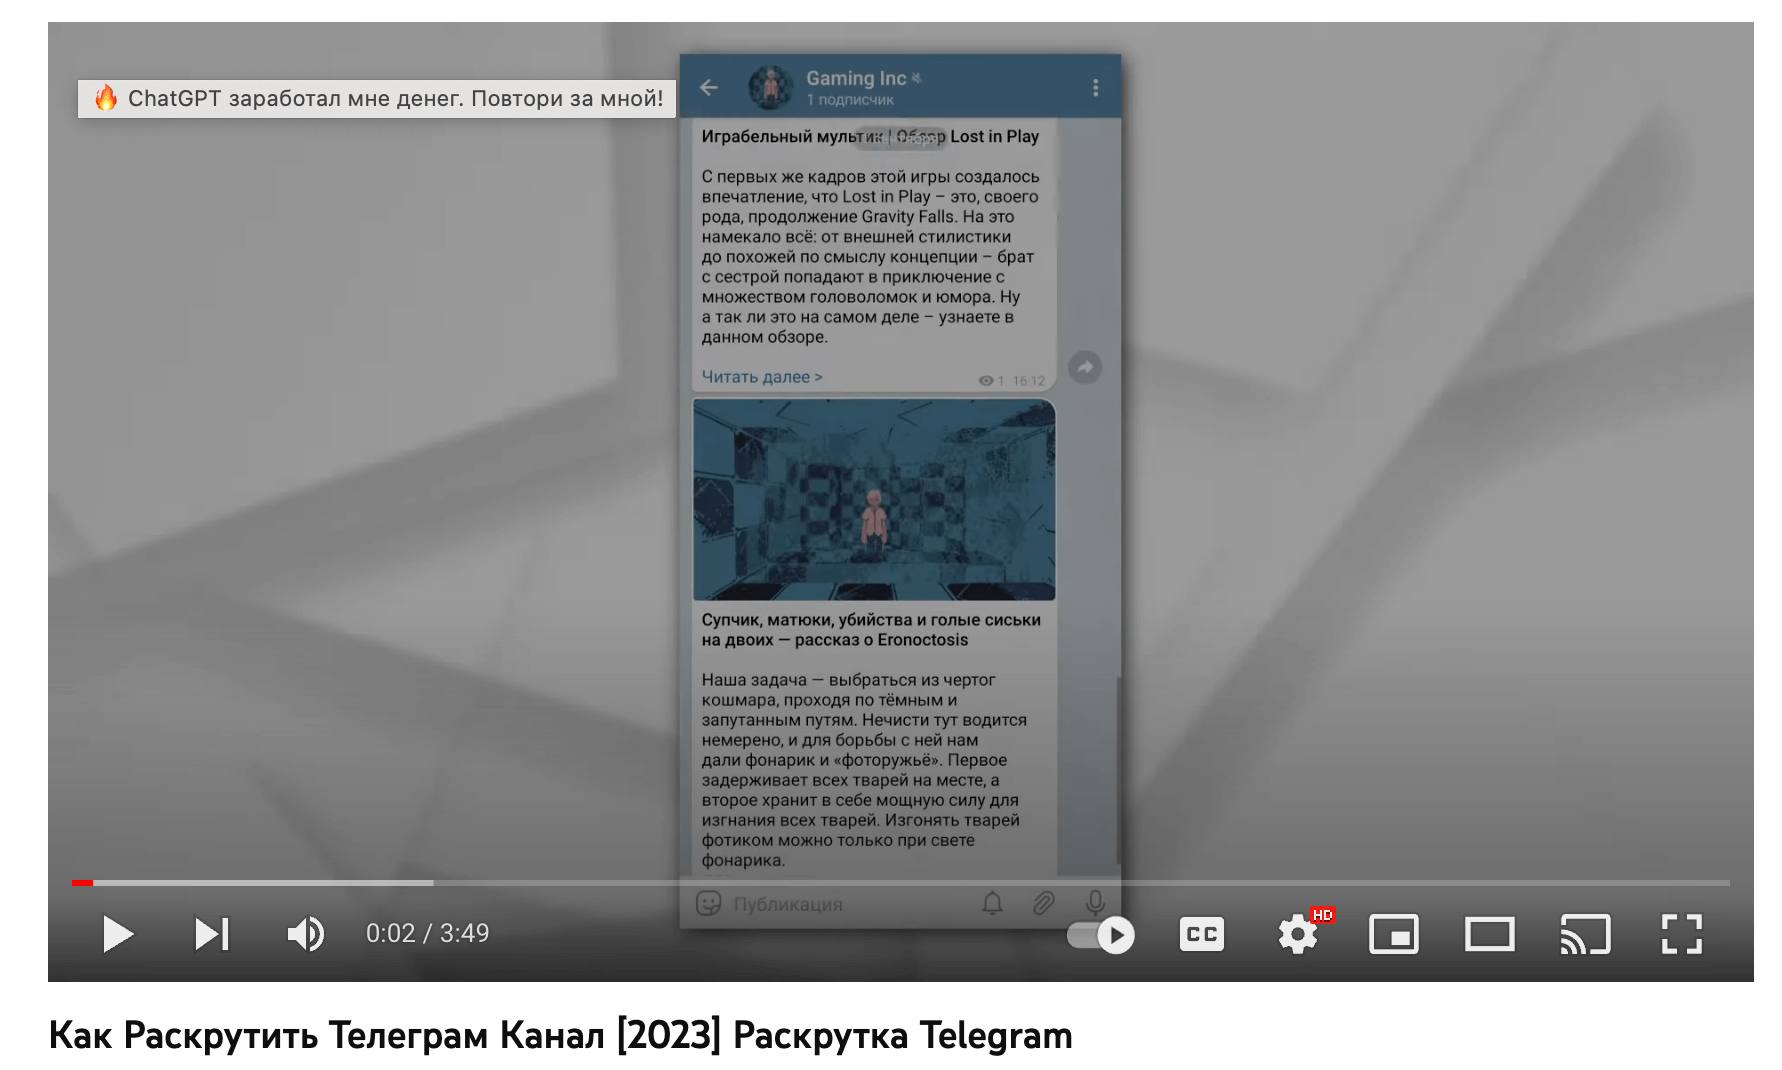Toggle the autoplay switch
The width and height of the screenshot is (1782, 1070).
point(1100,935)
